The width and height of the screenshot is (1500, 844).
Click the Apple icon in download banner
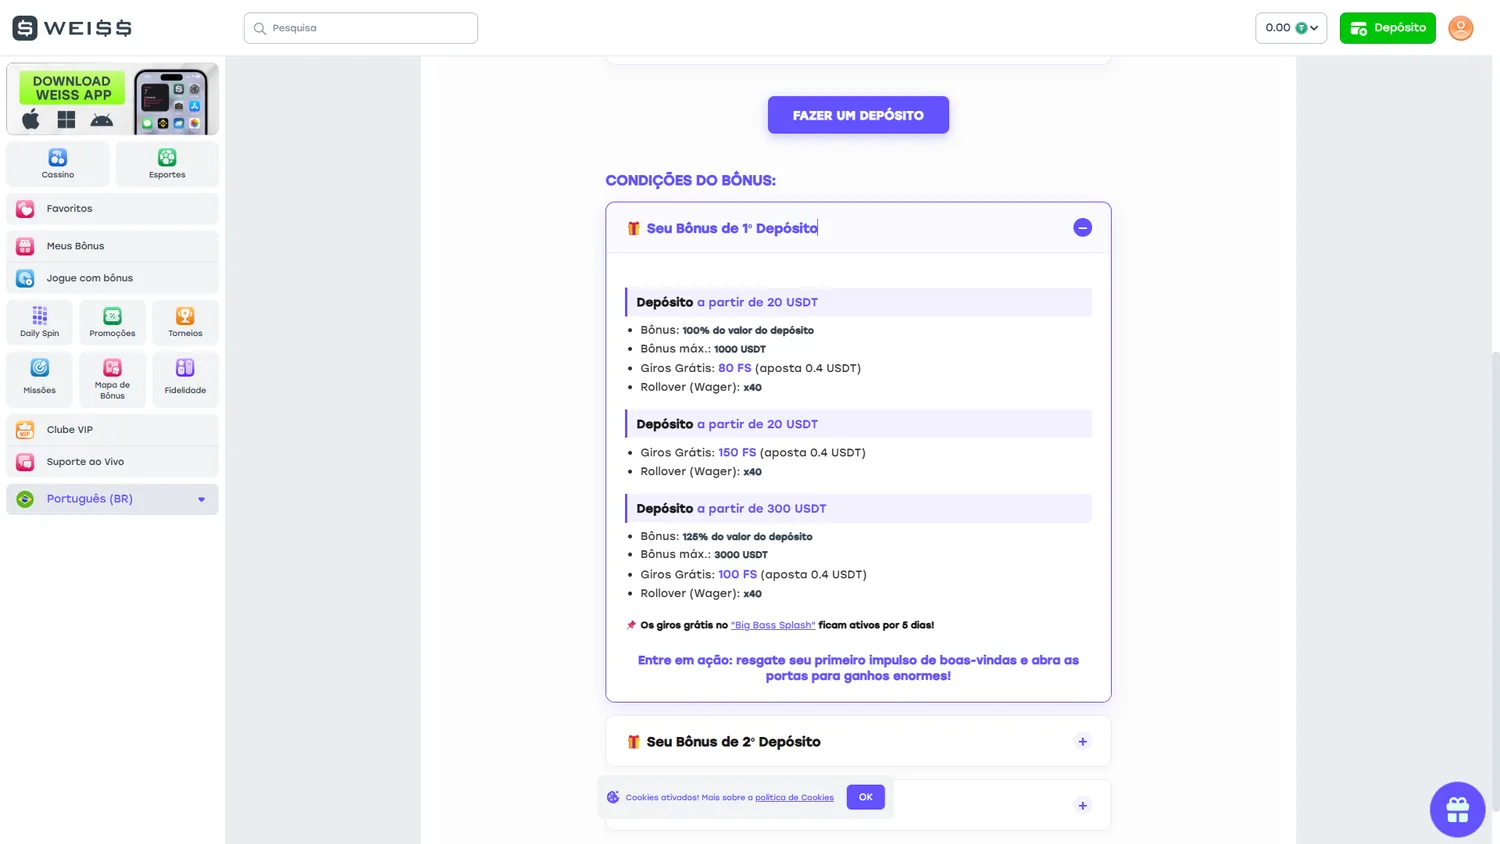click(x=31, y=120)
